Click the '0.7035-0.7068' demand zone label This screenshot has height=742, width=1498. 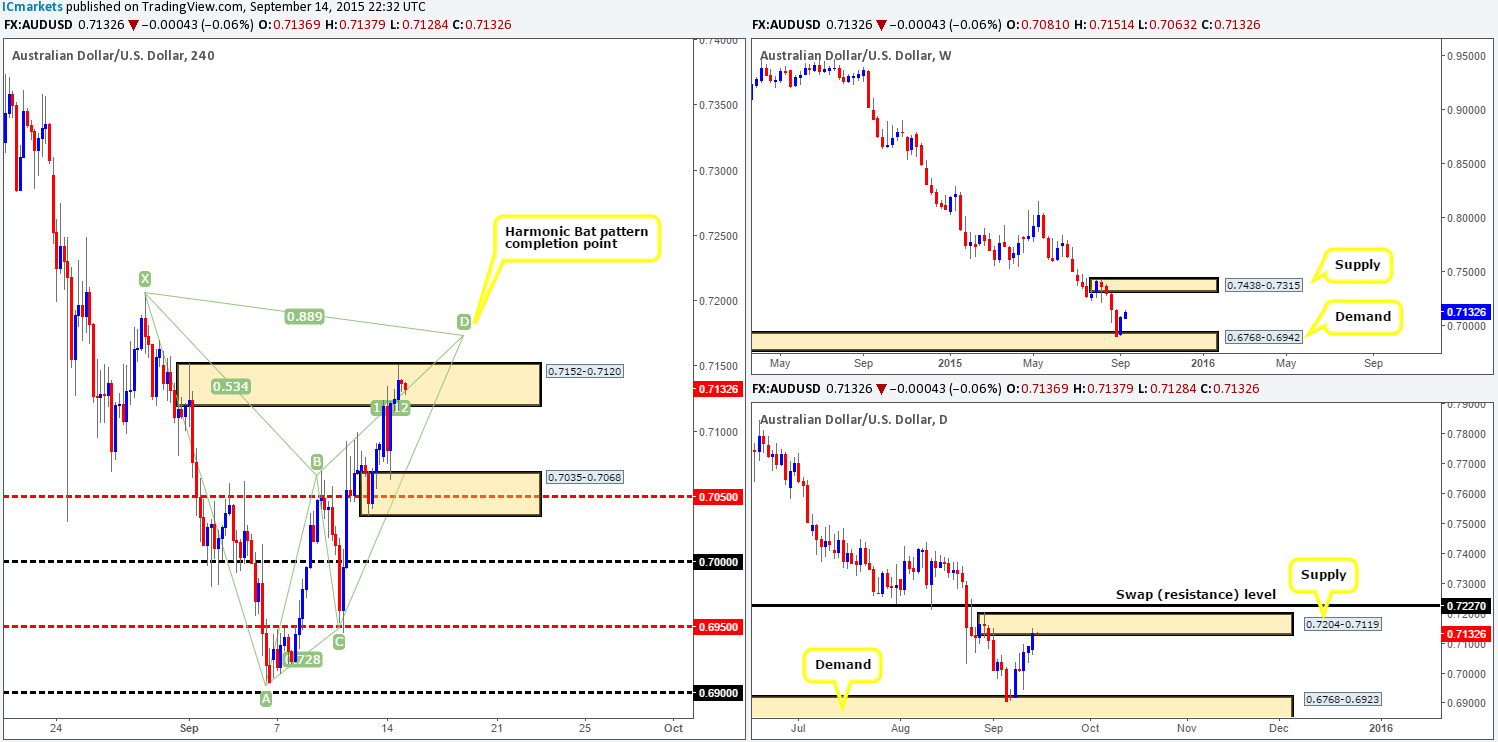pos(584,478)
